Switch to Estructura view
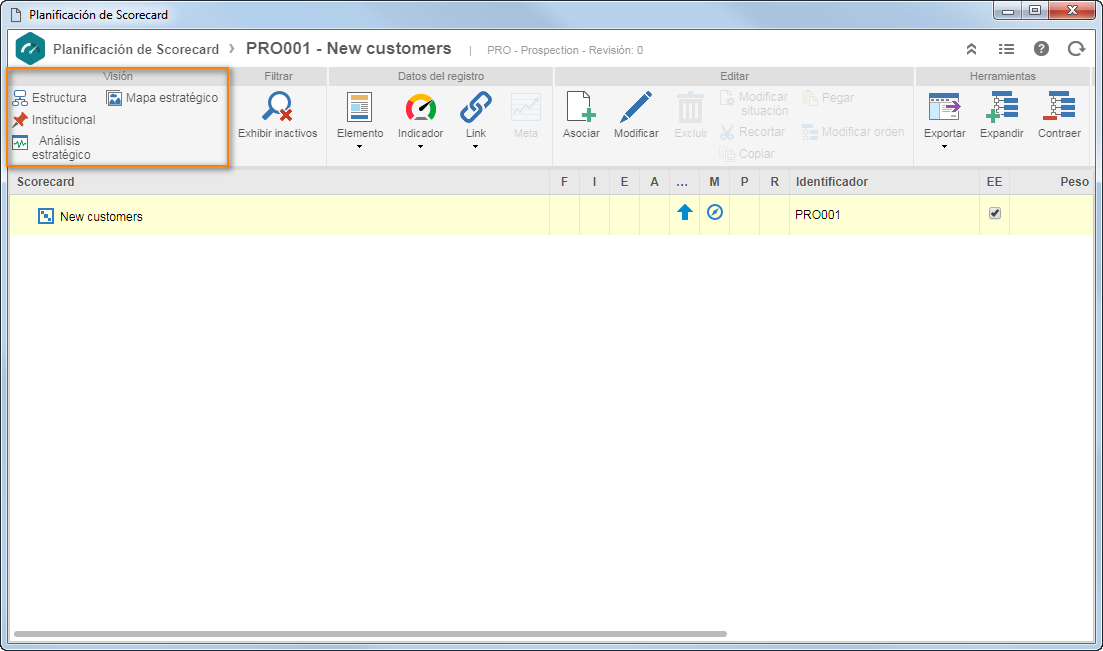The width and height of the screenshot is (1103, 651). coord(50,98)
